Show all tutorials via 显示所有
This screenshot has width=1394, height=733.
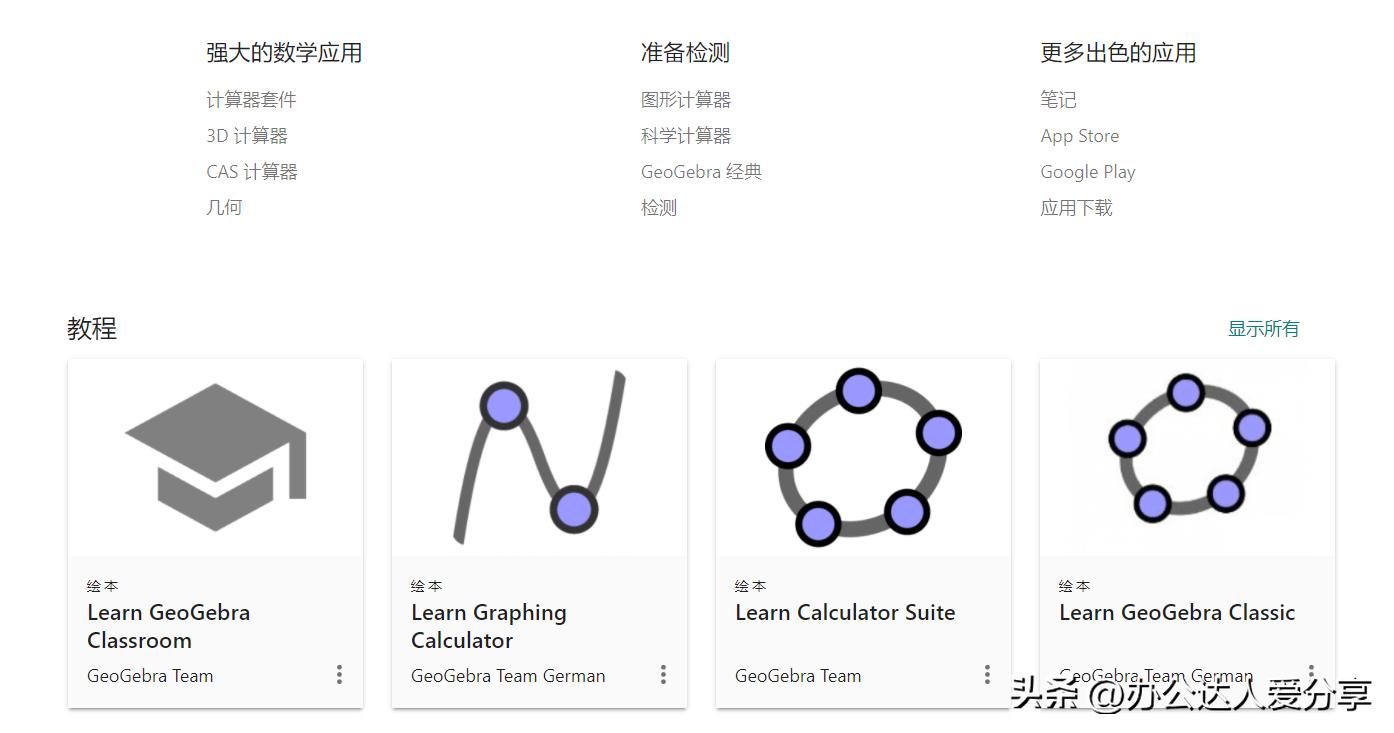coord(1262,327)
